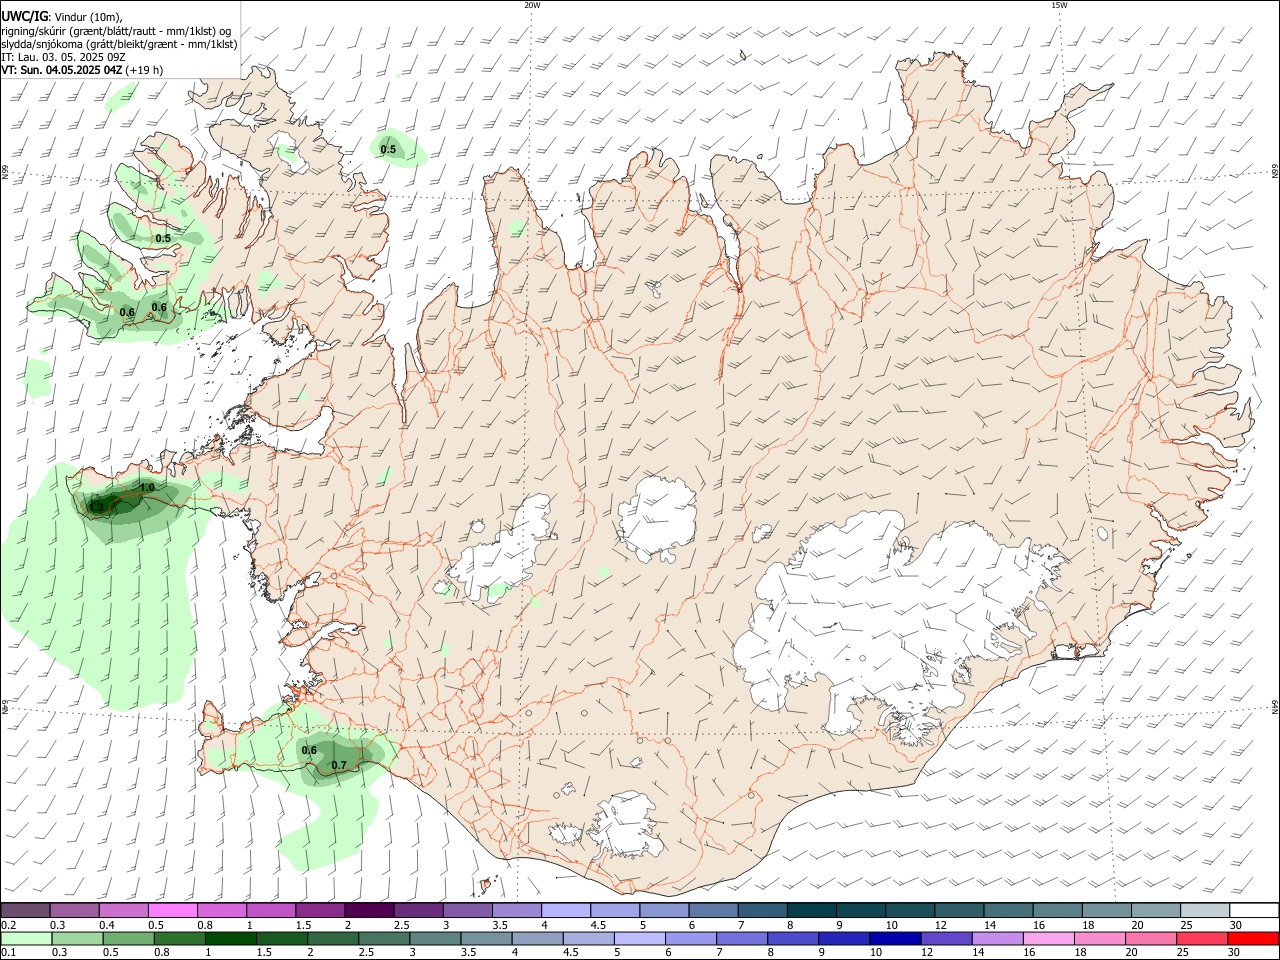The width and height of the screenshot is (1280, 960).
Task: Click the lavender 14 swatch in lower scale
Action: coord(997,938)
